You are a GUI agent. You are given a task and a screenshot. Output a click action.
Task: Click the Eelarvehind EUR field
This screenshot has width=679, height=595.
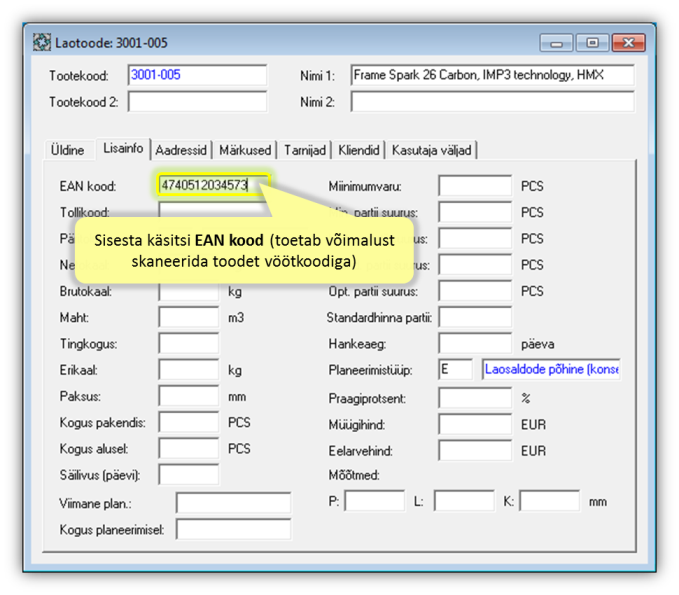pos(475,451)
